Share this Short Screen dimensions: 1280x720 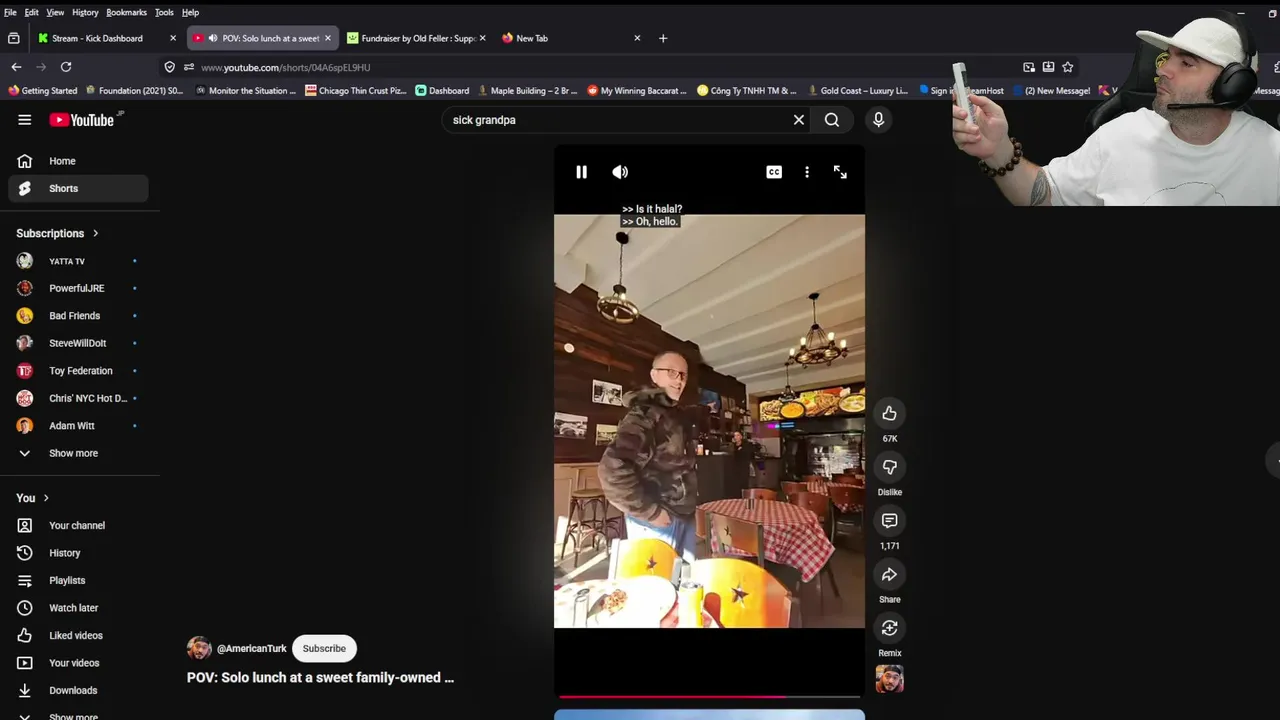[889, 574]
